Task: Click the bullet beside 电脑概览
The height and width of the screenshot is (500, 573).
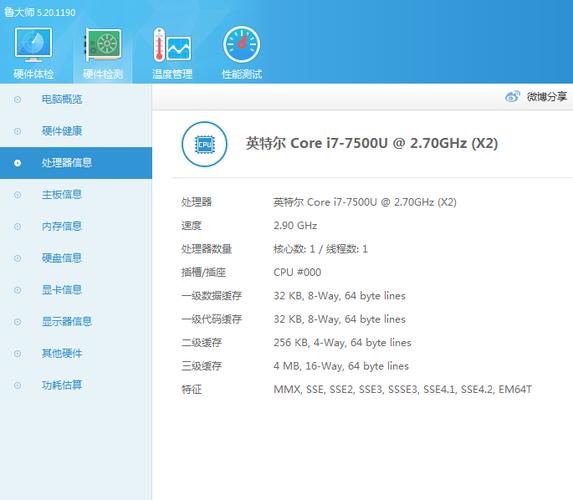Action: pyautogui.click(x=17, y=99)
